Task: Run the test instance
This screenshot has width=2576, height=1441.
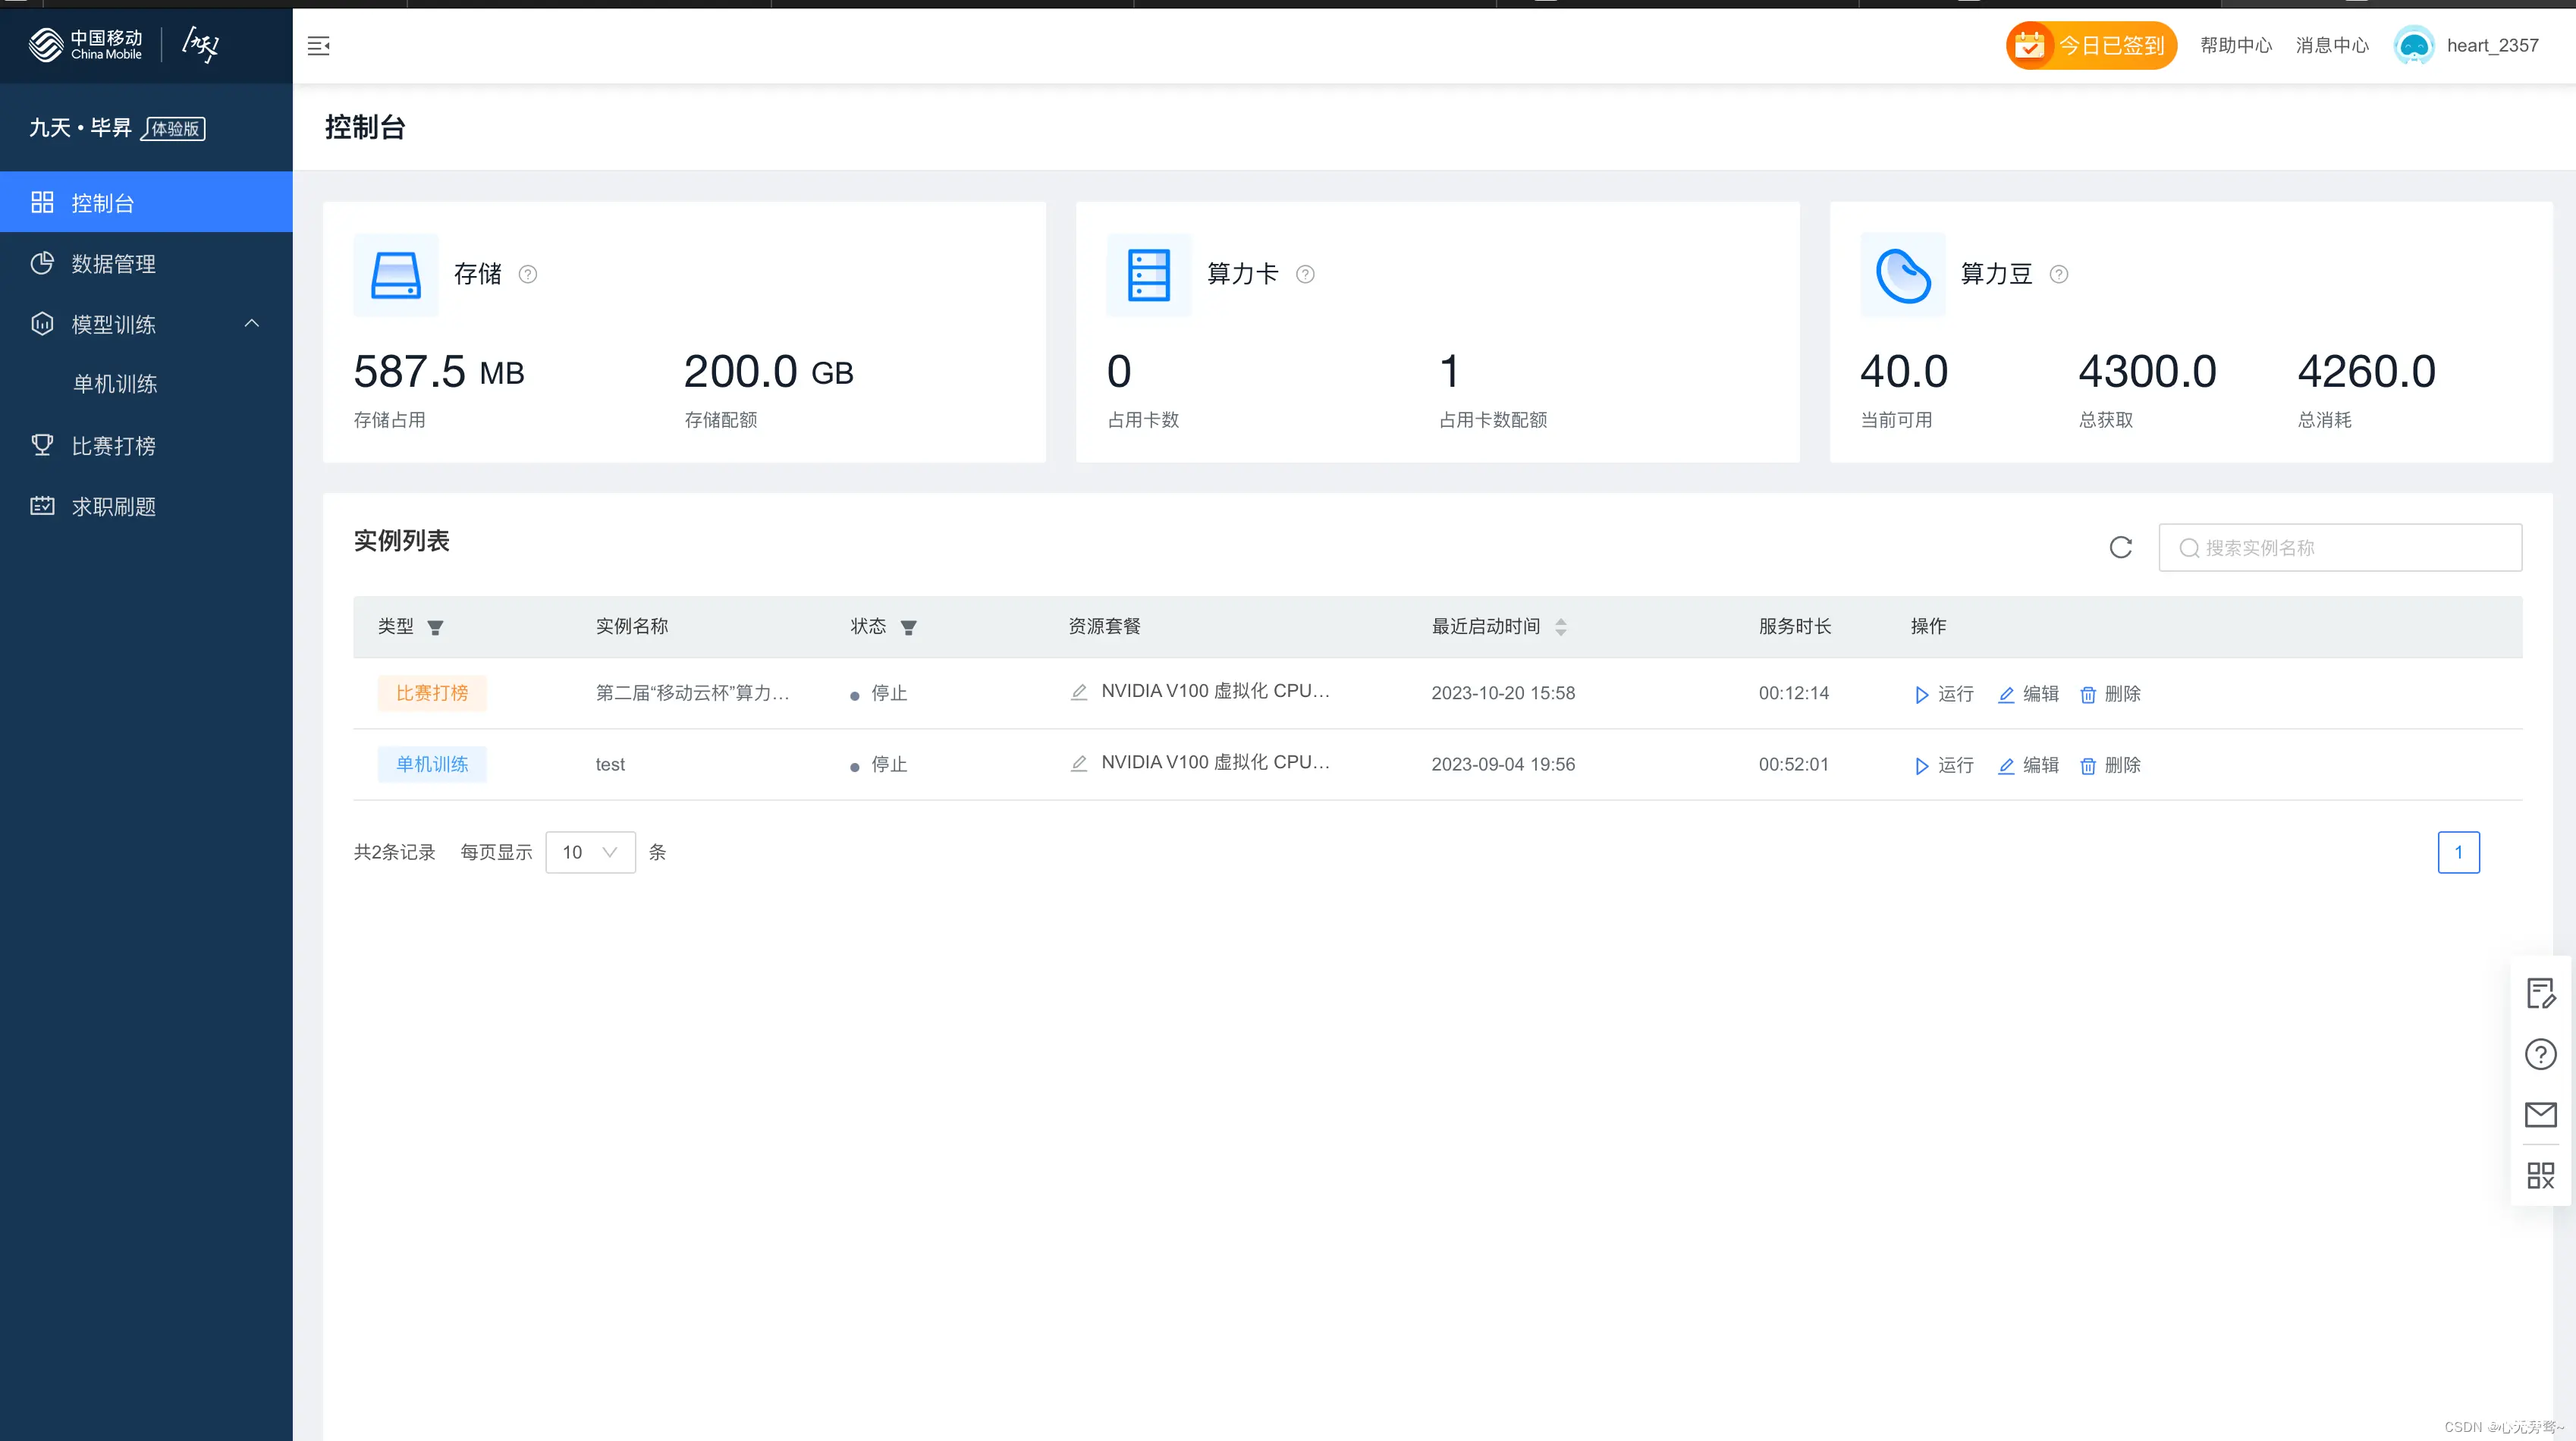Action: (x=1944, y=765)
